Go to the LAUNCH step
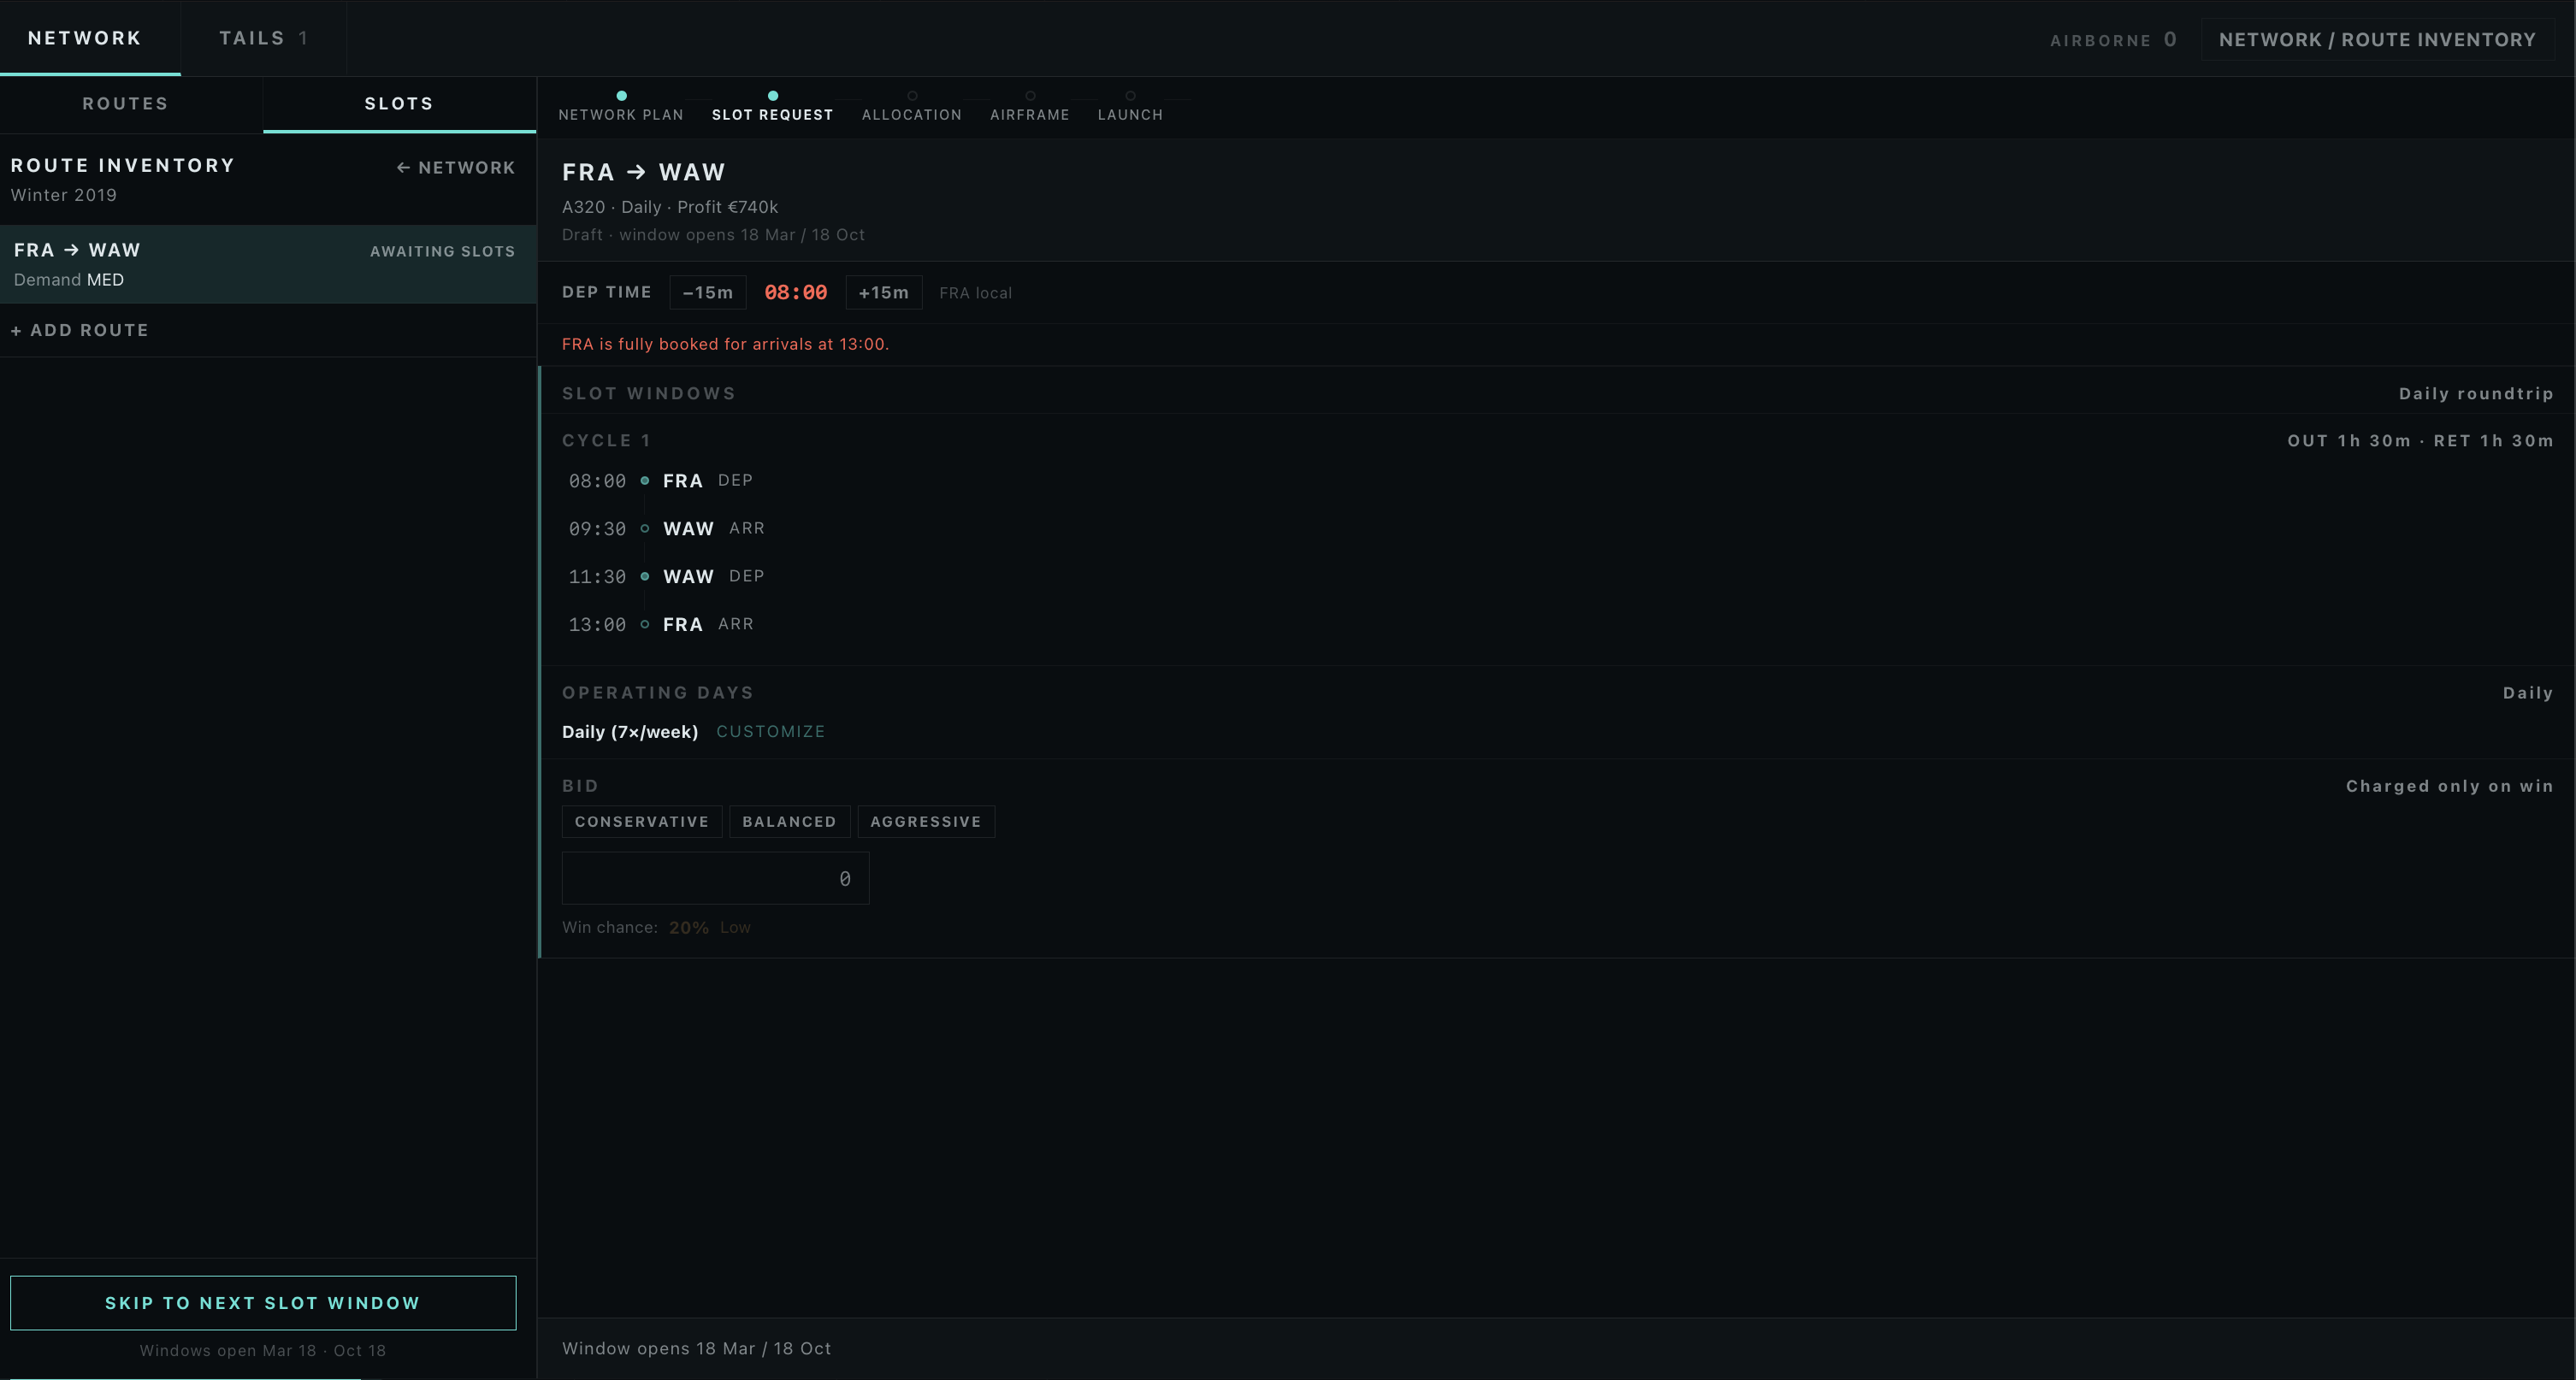 [x=1130, y=108]
